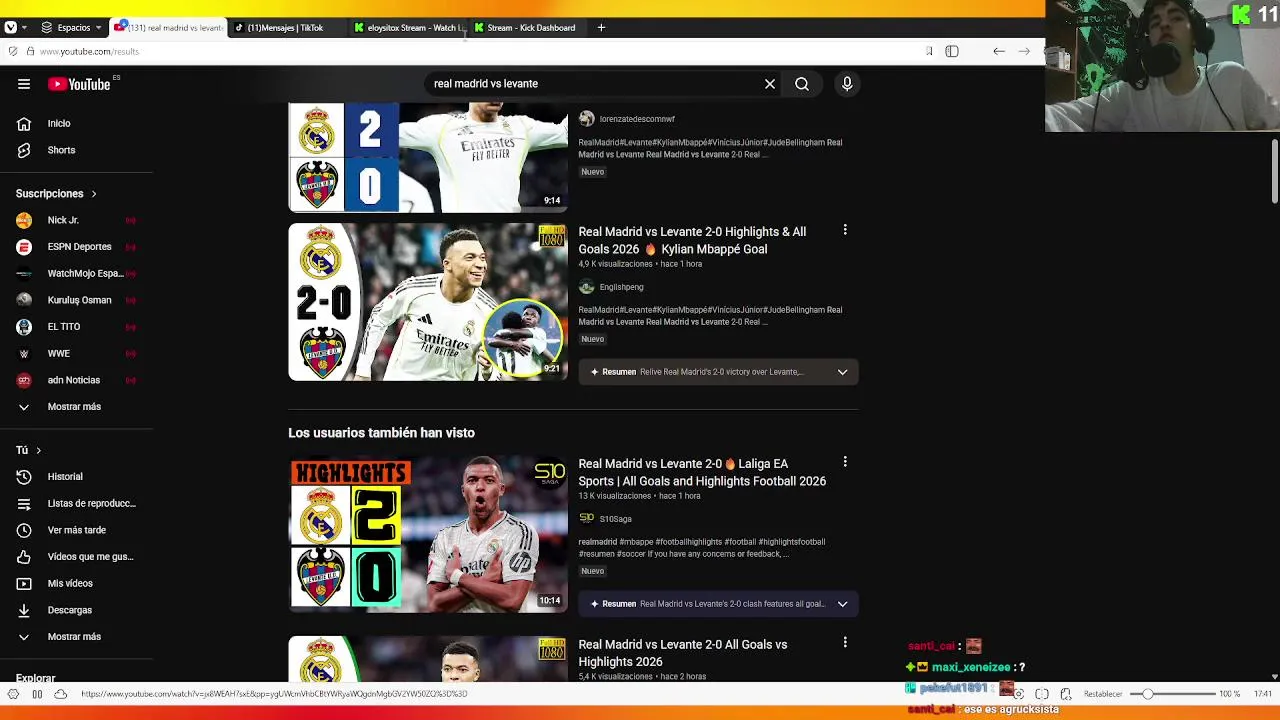Switch to the (11)Mensajes TikTok tab
Screen dimensions: 1280x720
point(286,28)
